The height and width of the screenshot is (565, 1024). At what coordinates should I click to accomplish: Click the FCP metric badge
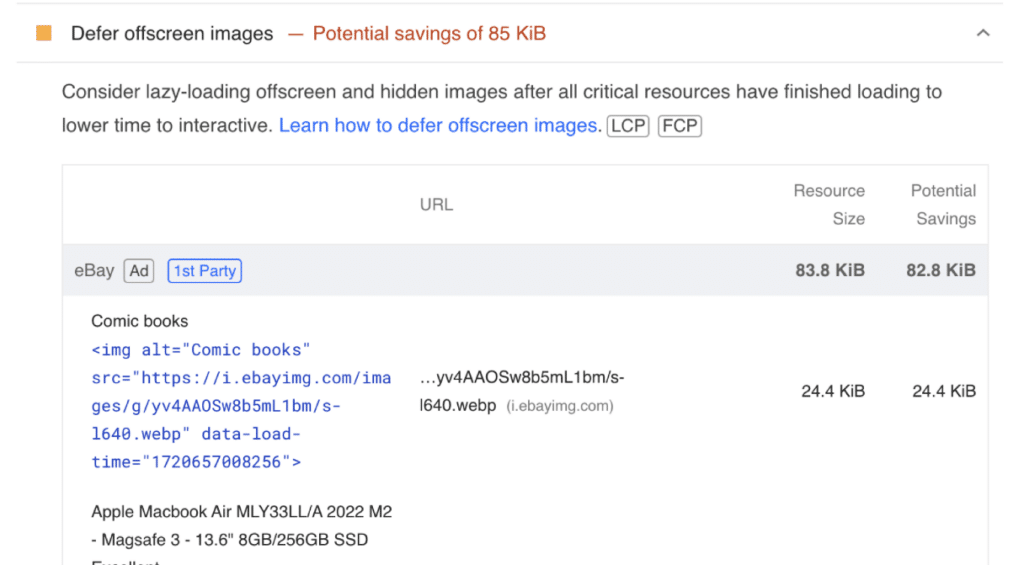tap(680, 125)
